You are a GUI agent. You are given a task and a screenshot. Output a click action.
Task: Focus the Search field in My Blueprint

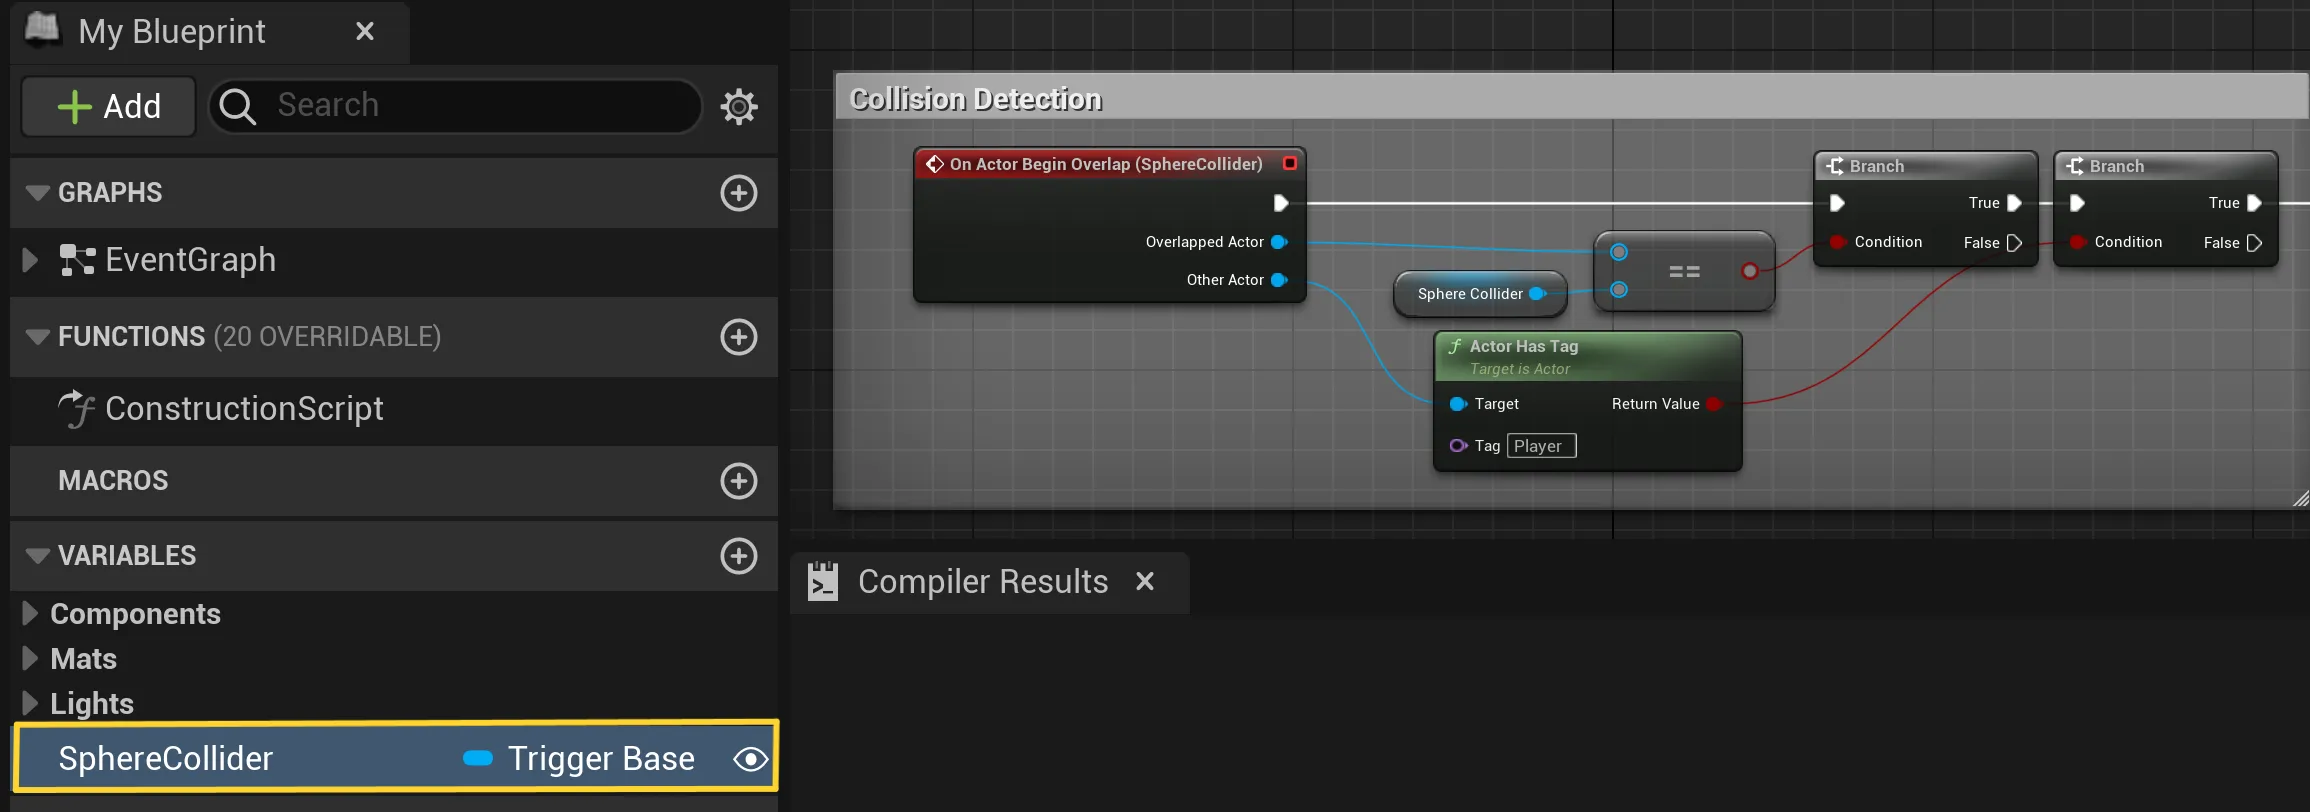pos(455,106)
